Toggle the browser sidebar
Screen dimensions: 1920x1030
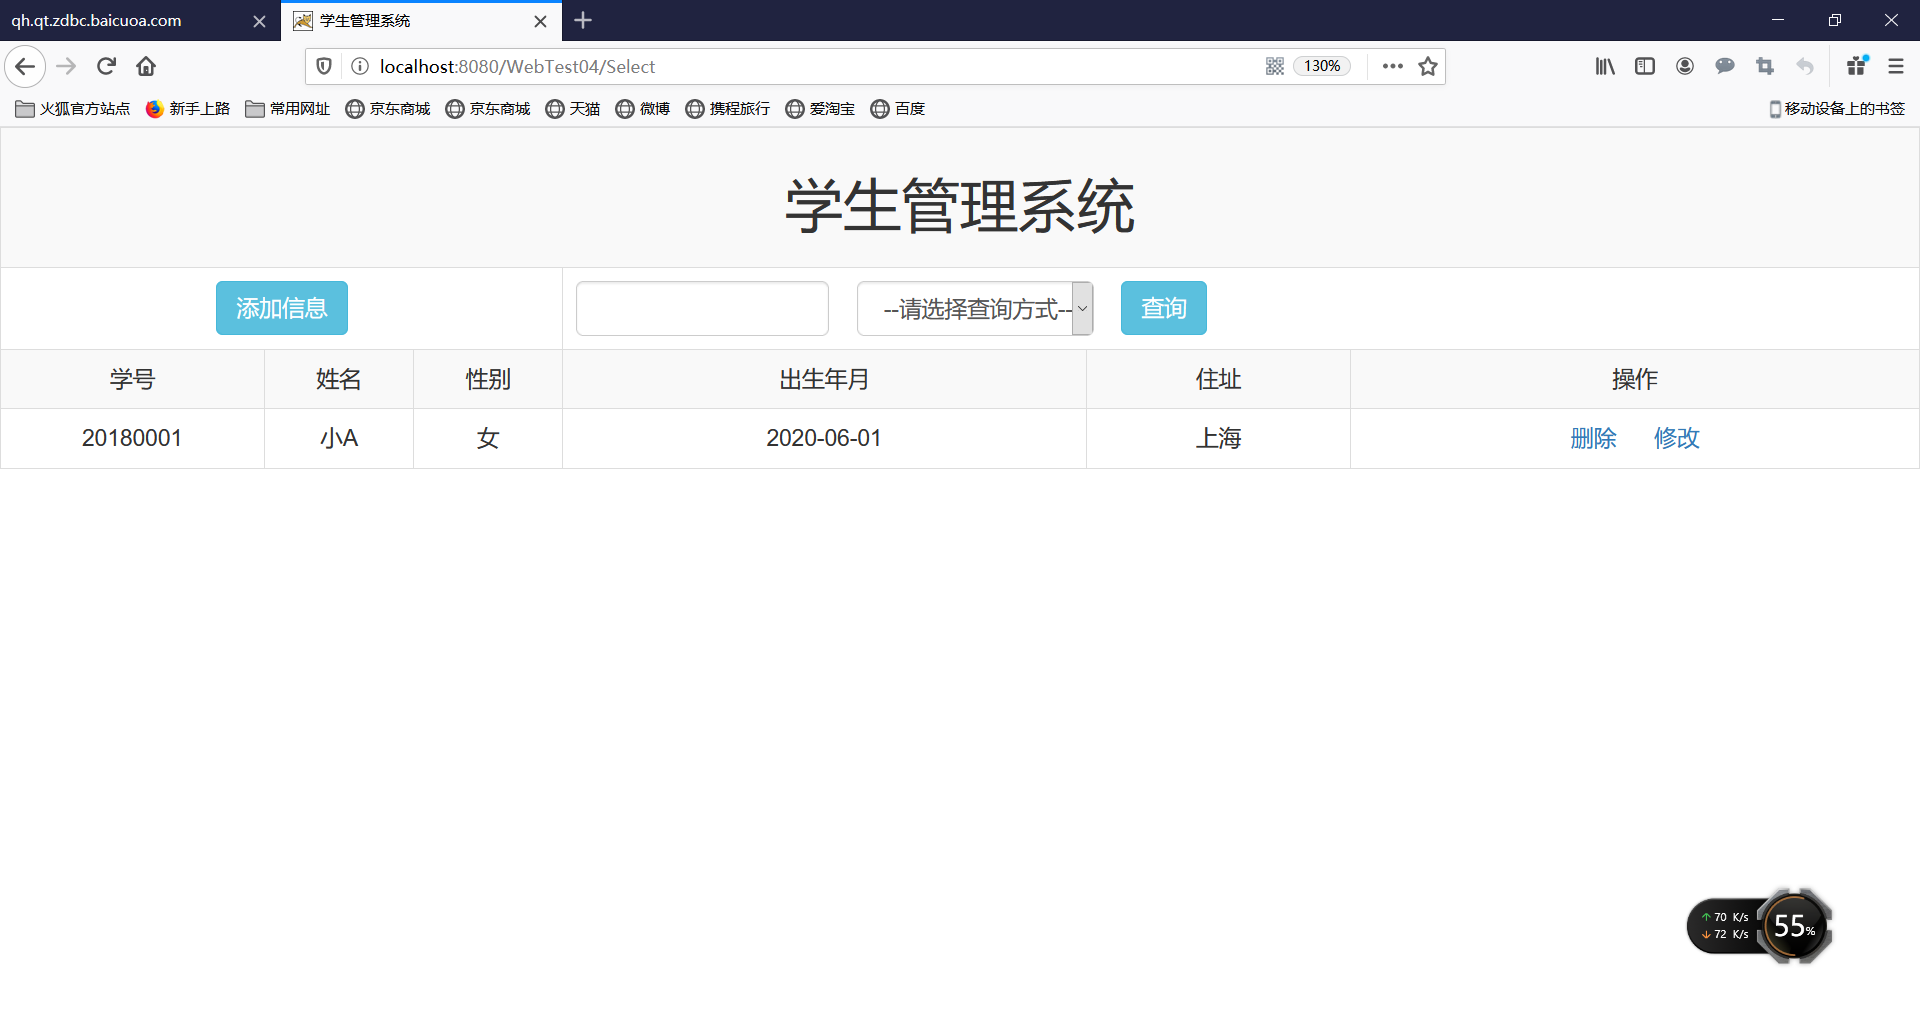point(1645,66)
